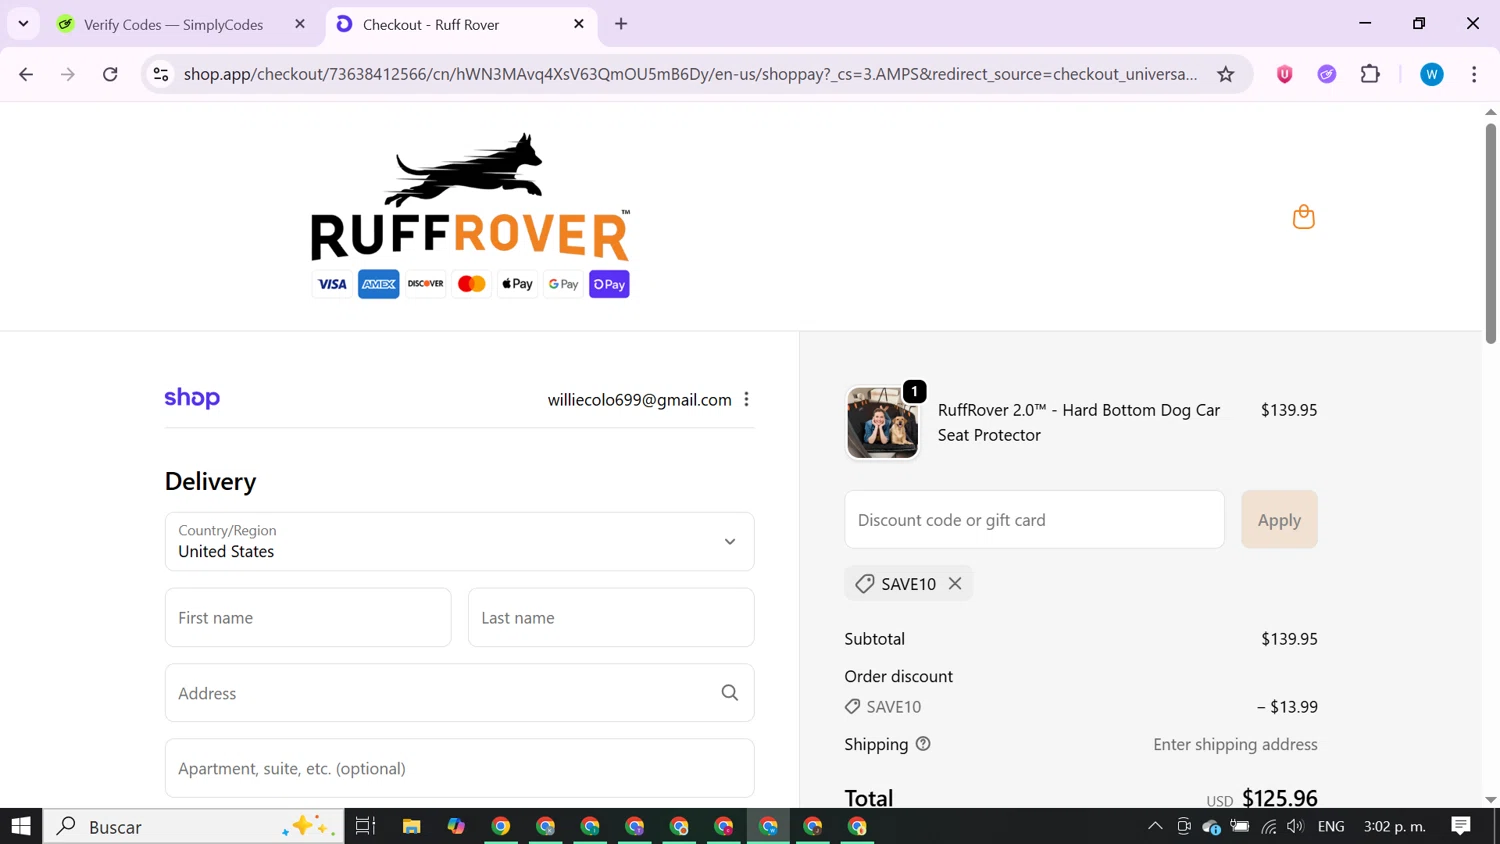Open Task View on taskbar

pos(365,826)
